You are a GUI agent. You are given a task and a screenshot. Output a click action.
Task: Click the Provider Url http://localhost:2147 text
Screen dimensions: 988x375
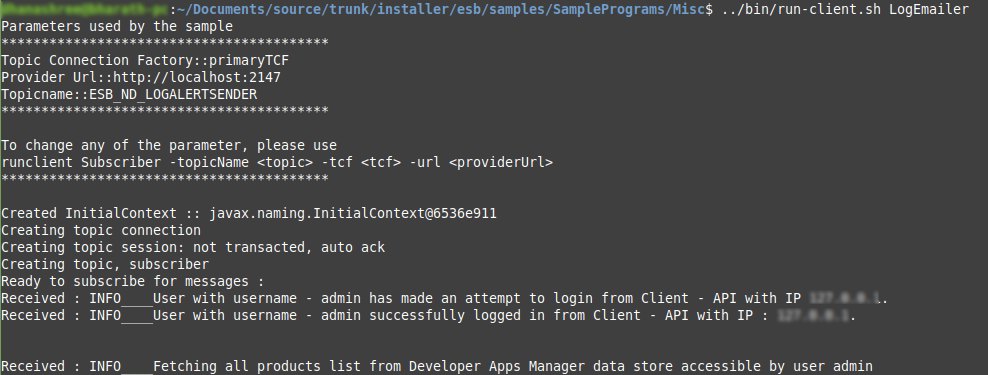[x=141, y=78]
